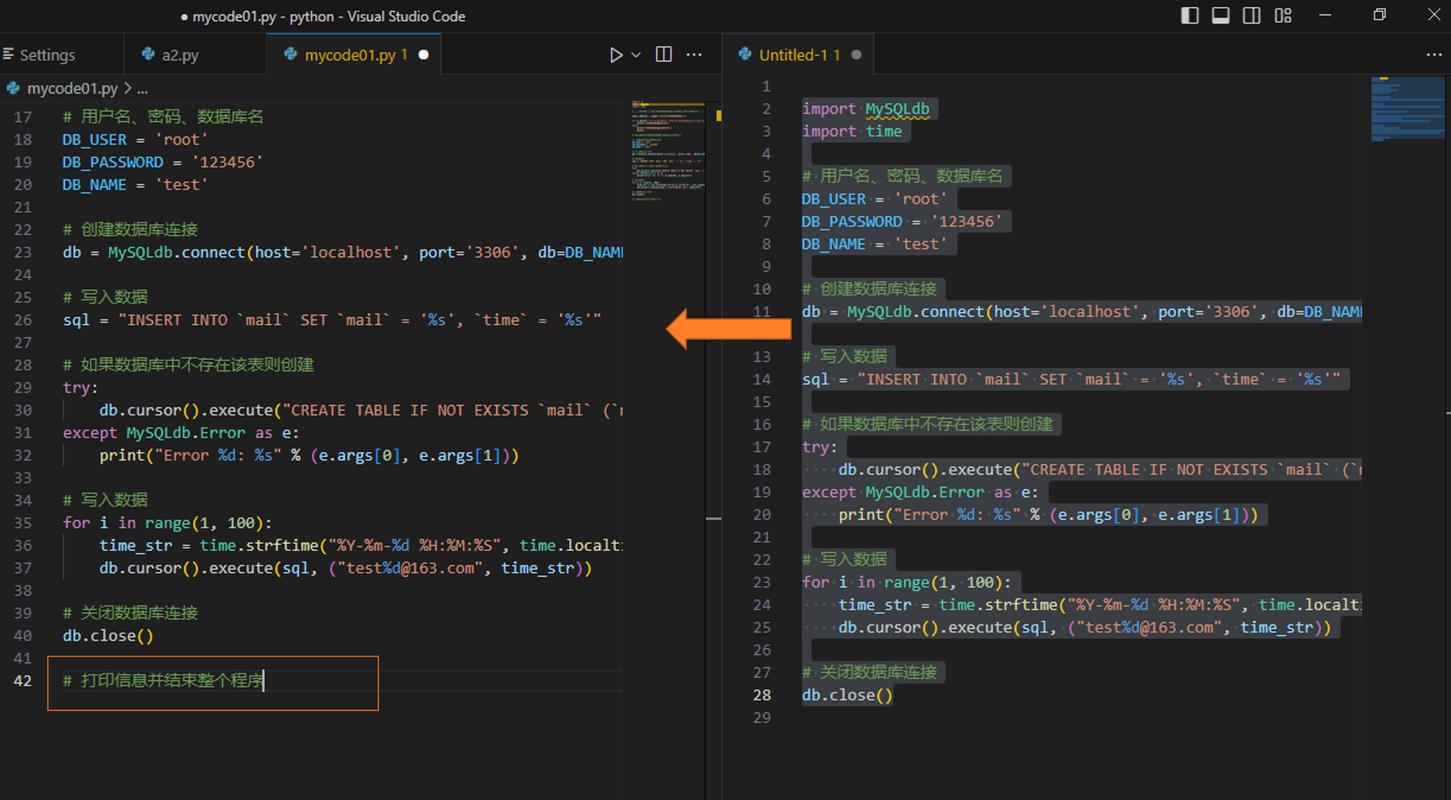Click CREATE TABLE IF NOT EXISTS line in mycode01.py
The image size is (1451, 800).
360,410
